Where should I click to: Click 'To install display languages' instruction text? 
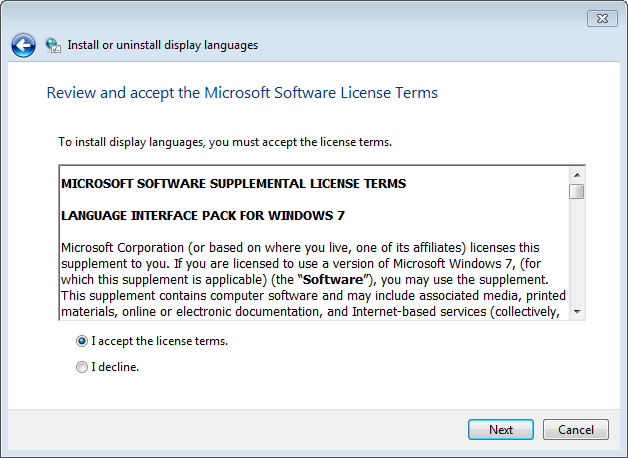click(x=225, y=142)
